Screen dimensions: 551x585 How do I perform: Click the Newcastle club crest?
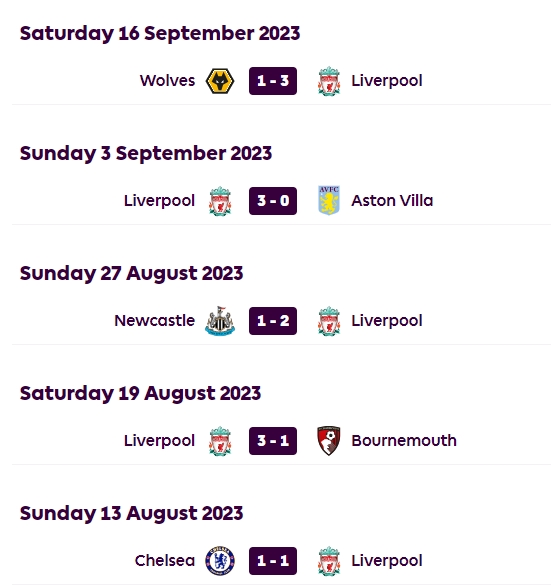click(220, 321)
